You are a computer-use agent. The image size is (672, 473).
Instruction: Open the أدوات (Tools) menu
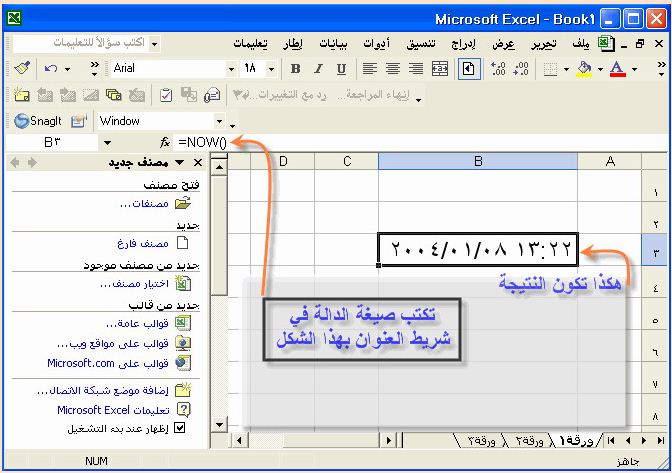pos(376,44)
